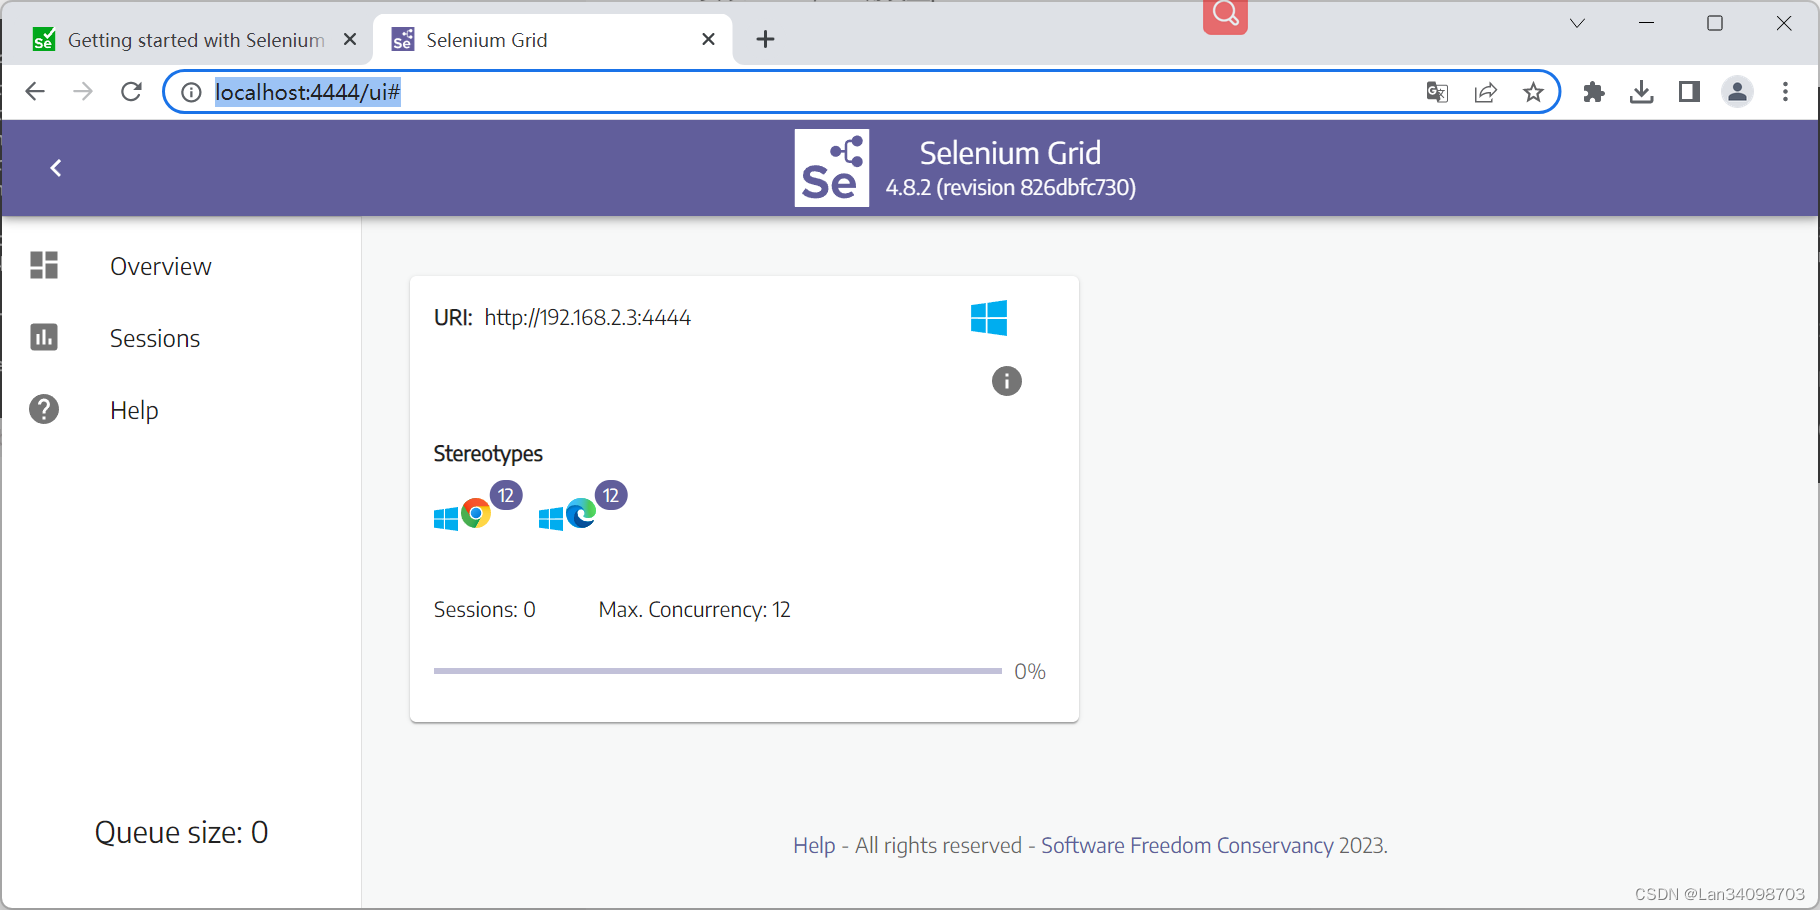Screen dimensions: 1820x910
Task: Click the version 4.8.2 revision text
Action: point(1011,188)
